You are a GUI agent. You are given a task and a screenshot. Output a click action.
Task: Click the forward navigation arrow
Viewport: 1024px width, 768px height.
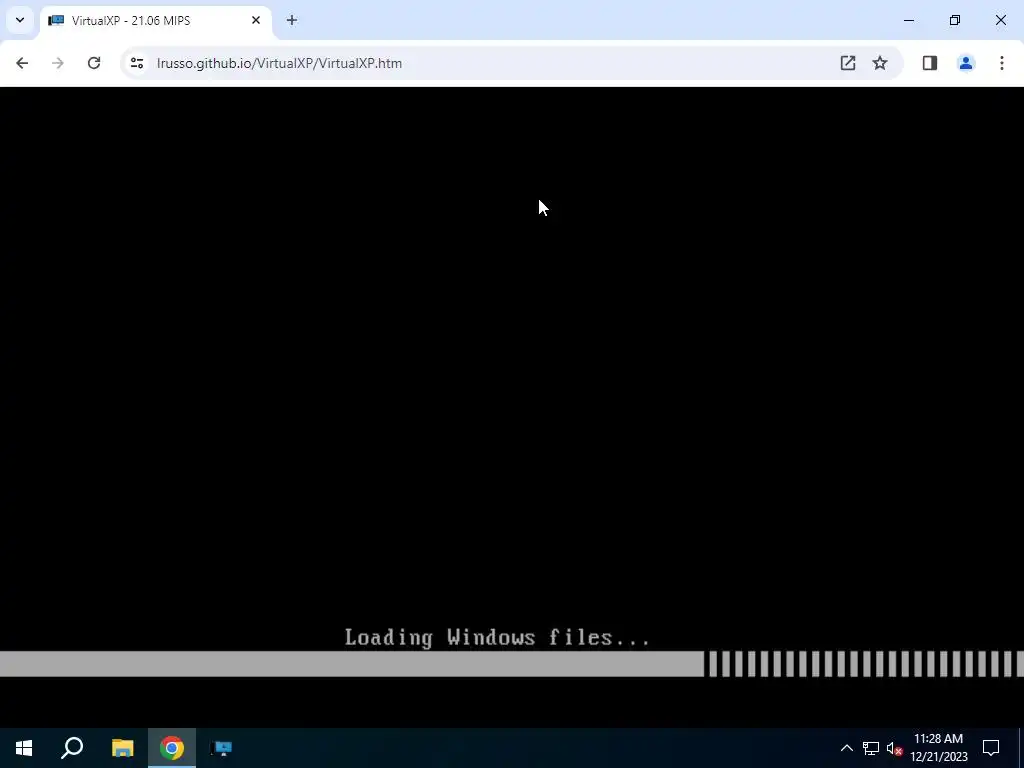[x=58, y=63]
